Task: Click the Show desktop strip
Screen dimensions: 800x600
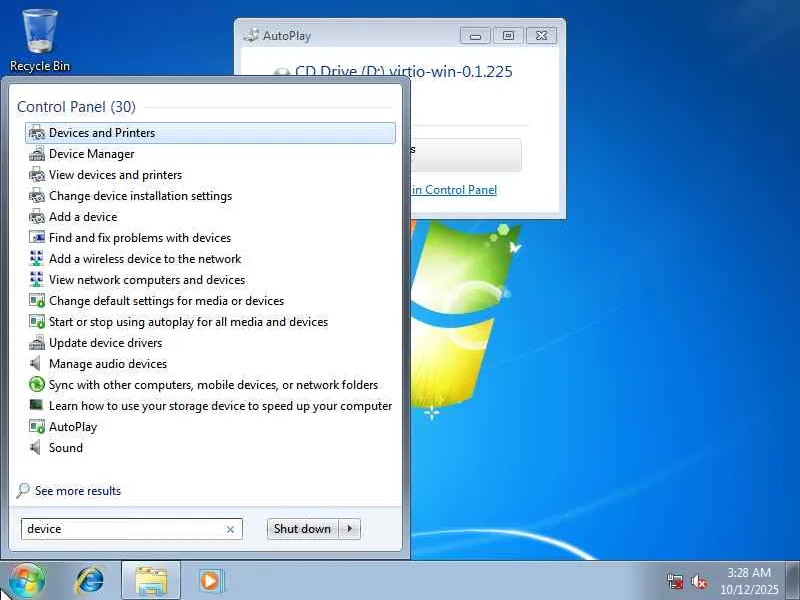Action: (x=793, y=581)
